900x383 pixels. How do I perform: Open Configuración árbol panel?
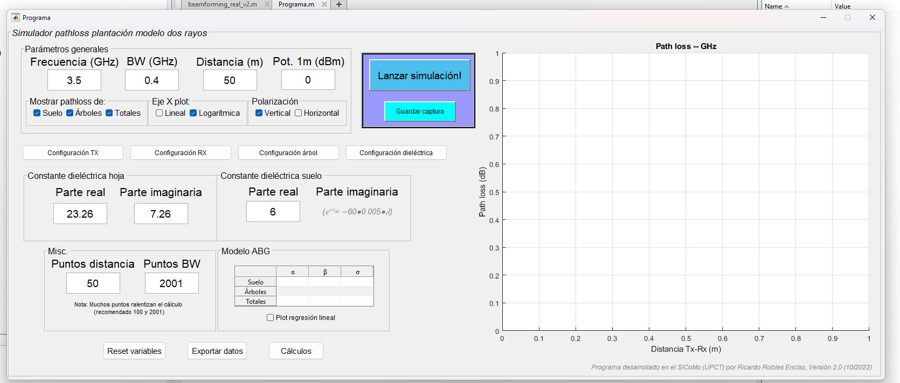coord(288,153)
